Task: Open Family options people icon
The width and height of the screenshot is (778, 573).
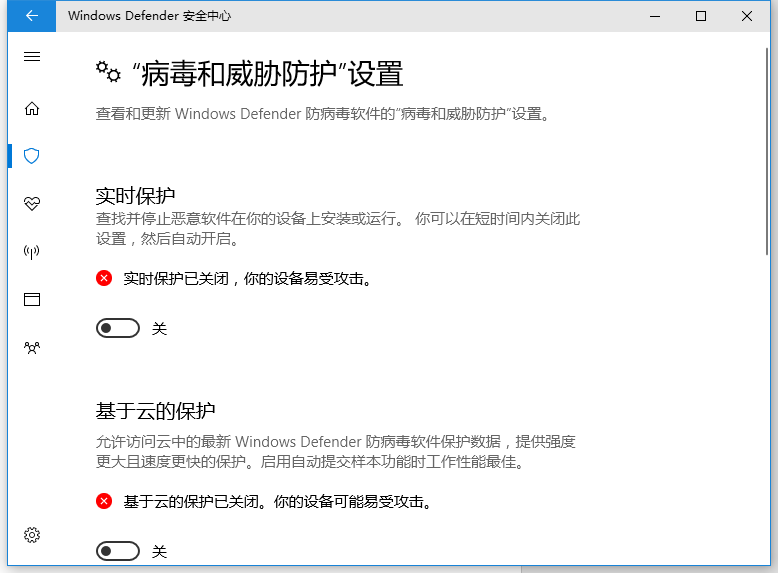Action: [x=32, y=347]
